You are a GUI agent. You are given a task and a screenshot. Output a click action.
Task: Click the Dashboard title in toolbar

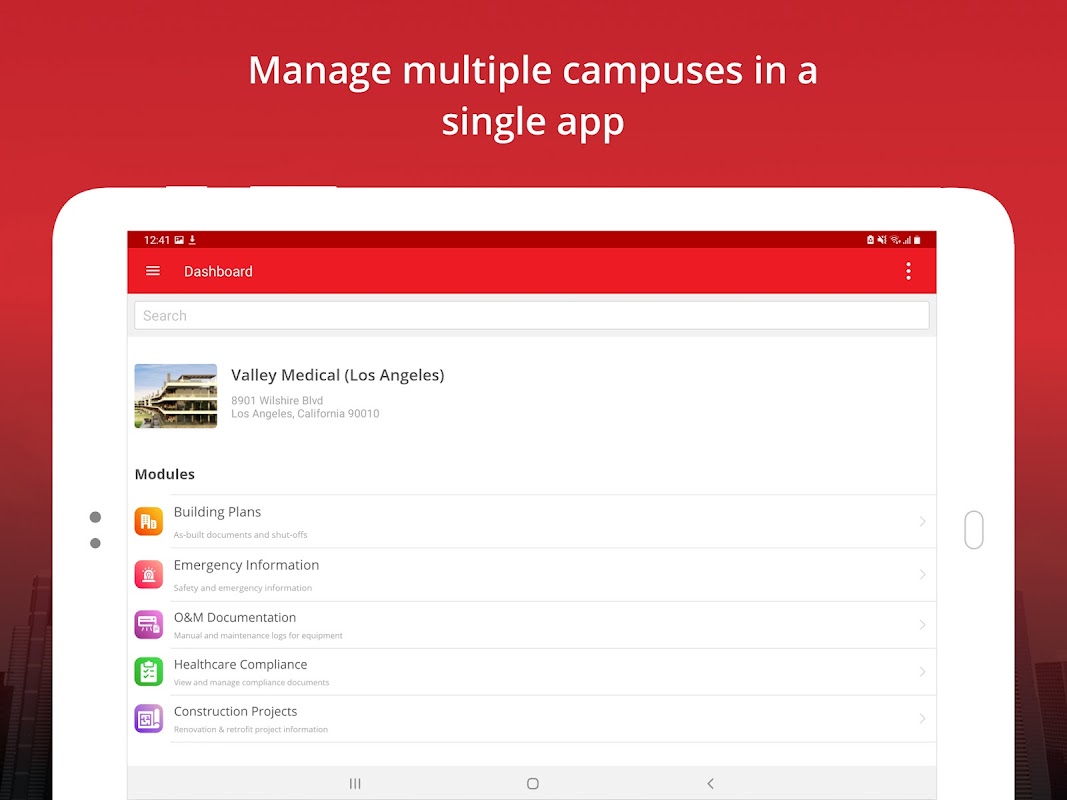point(218,271)
